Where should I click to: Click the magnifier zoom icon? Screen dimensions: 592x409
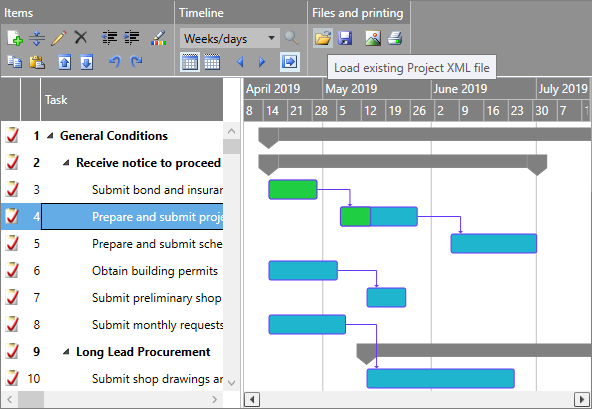tap(291, 38)
